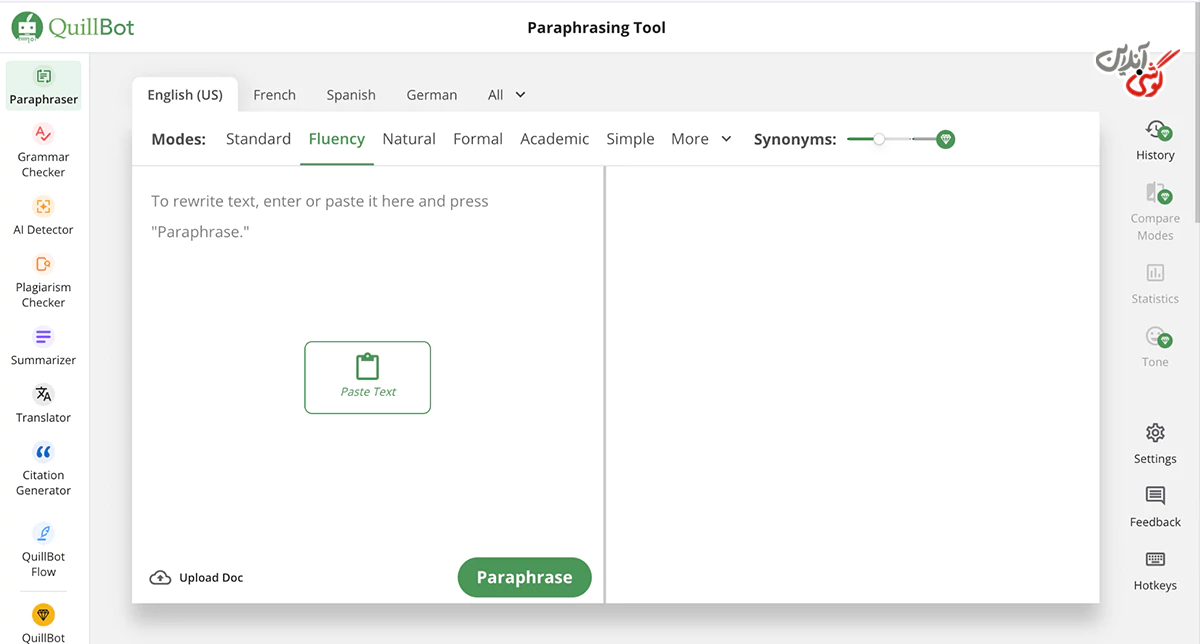1200x644 pixels.
Task: Click the green Paraphrase button
Action: click(x=524, y=577)
